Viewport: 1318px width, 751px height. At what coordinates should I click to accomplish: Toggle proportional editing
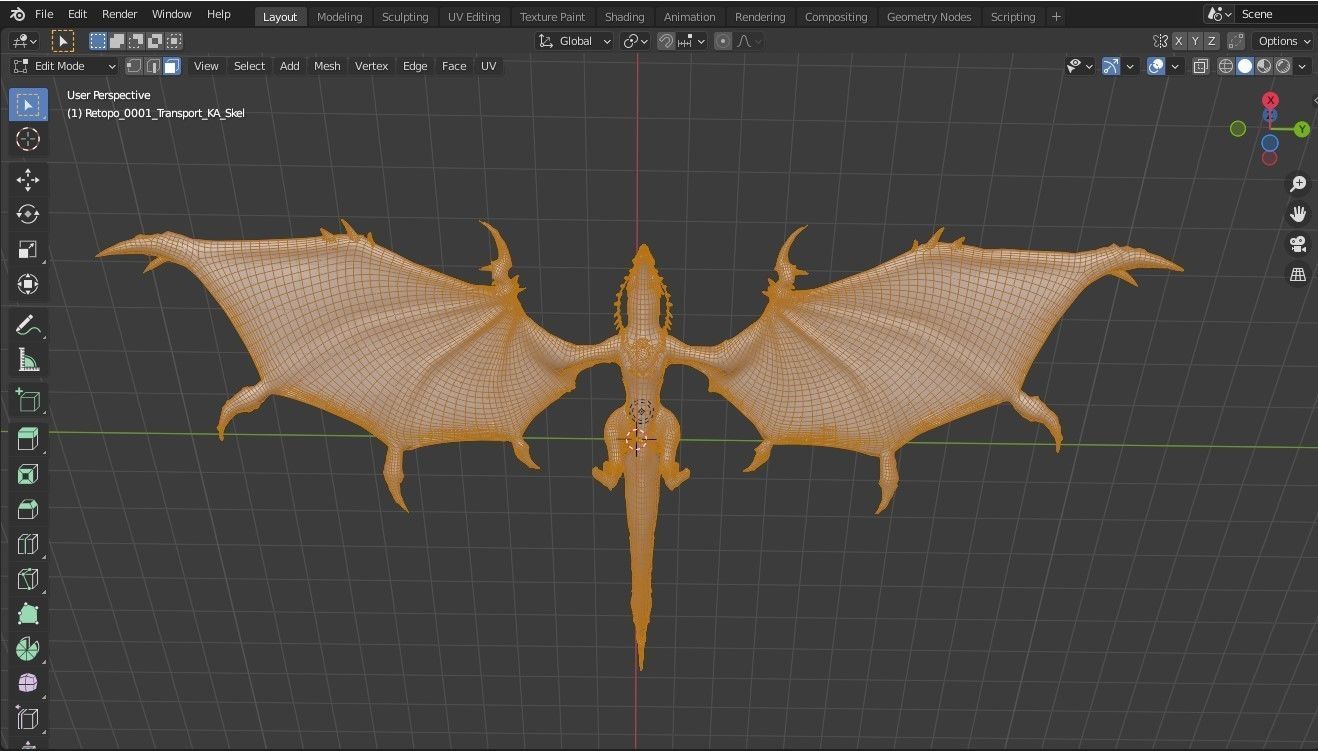coord(723,41)
